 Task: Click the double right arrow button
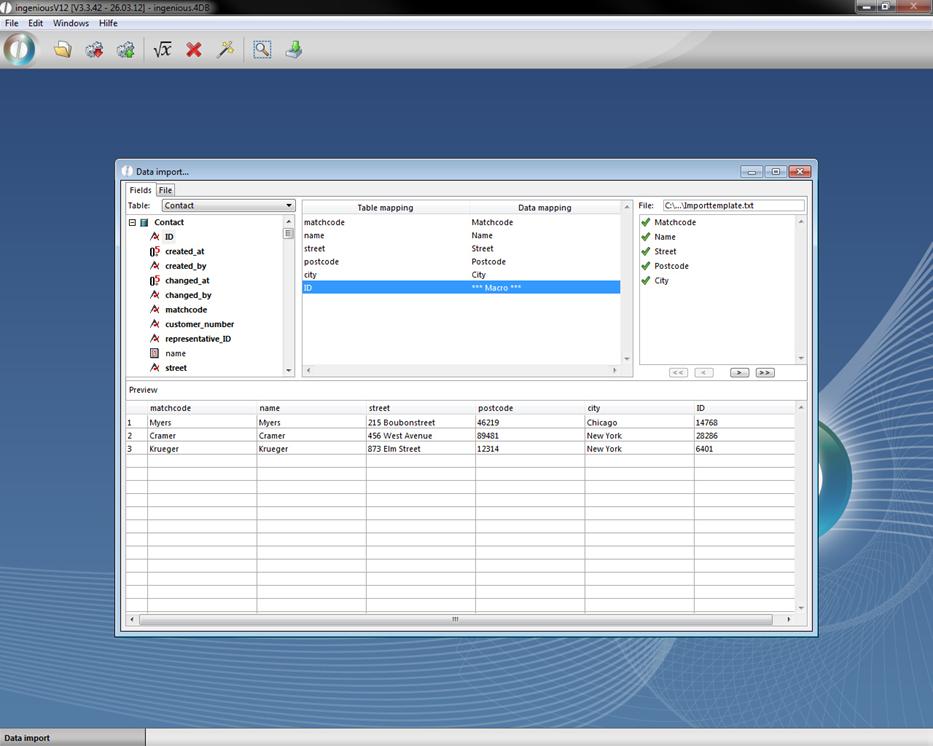pos(765,372)
